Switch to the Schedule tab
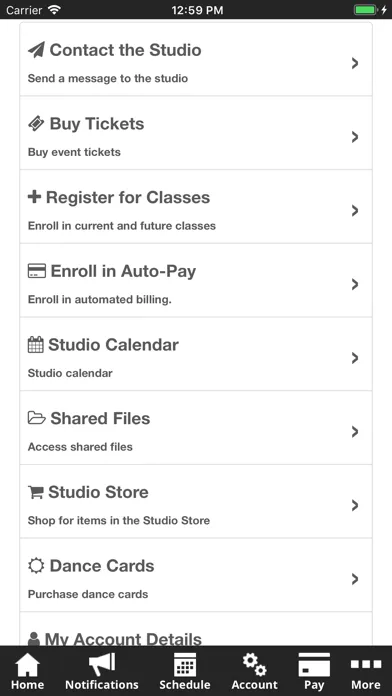The height and width of the screenshot is (696, 392). (185, 671)
